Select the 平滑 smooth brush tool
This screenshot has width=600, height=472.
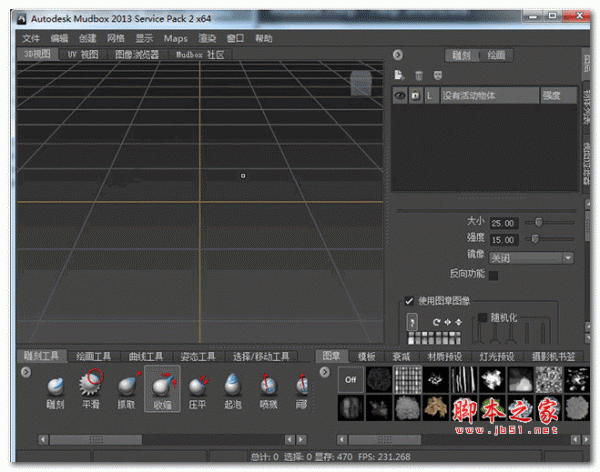[90, 385]
